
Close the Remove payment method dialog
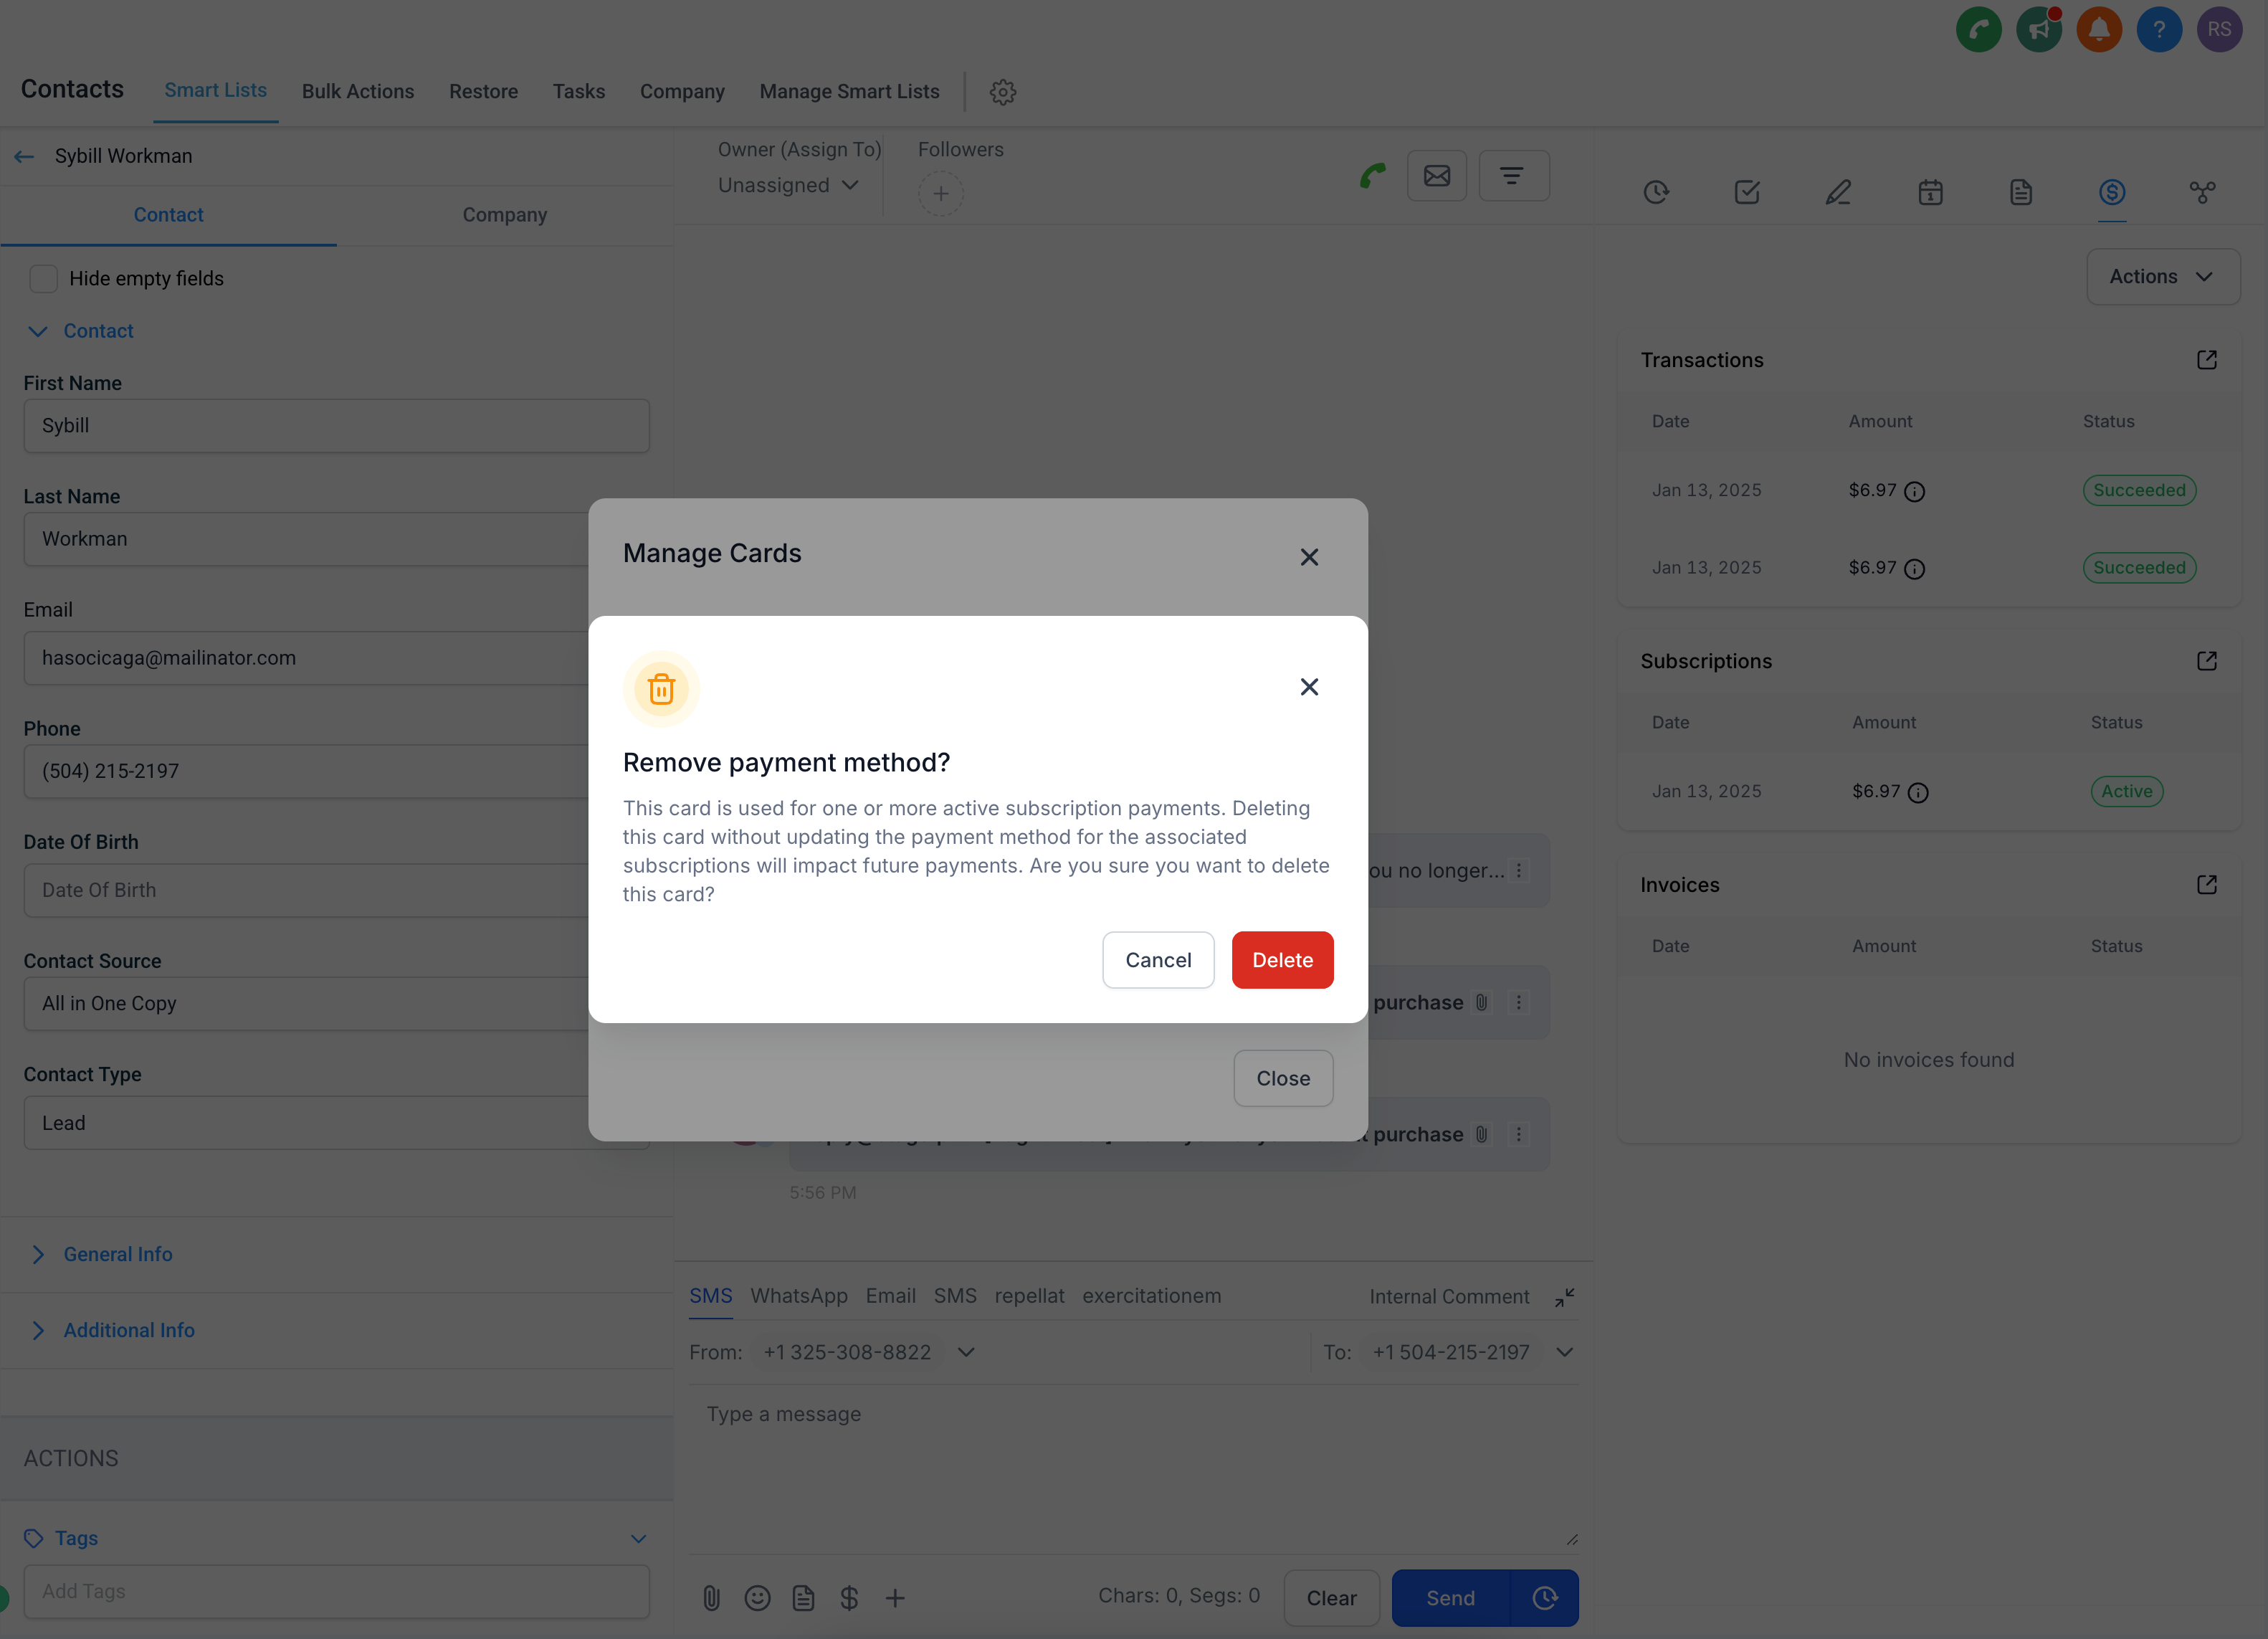tap(1308, 687)
